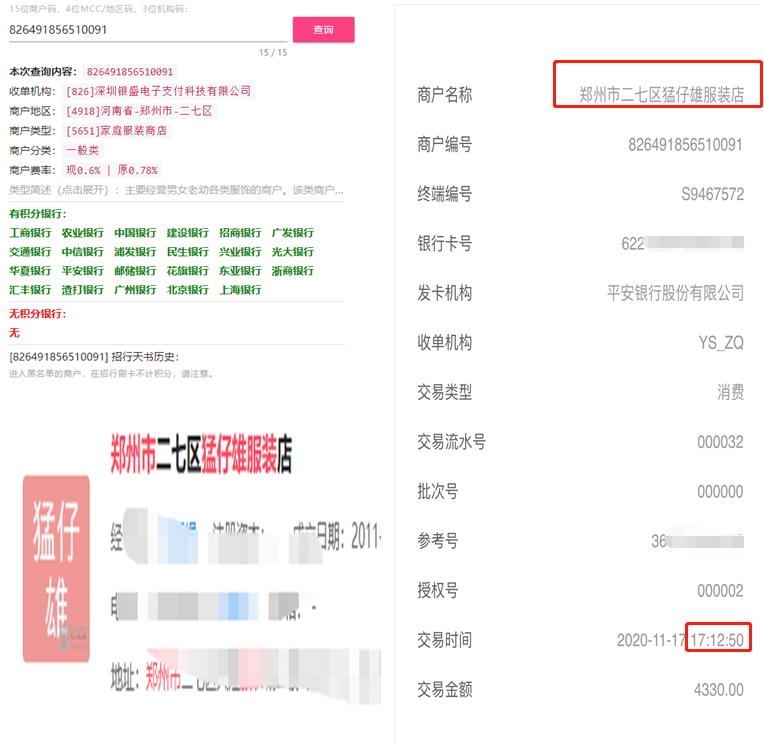Select query content value 826491856510091 in pink
This screenshot has height=744, width=764.
(x=130, y=72)
